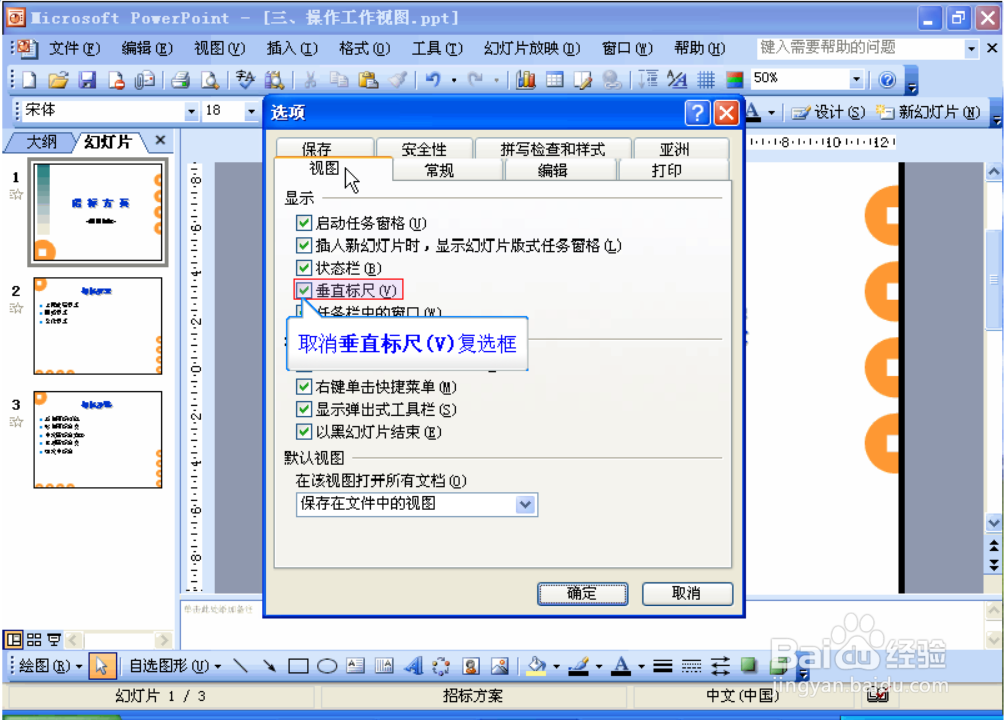Switch to the 拼写检查和样式 tab
The image size is (1004, 720).
pyautogui.click(x=553, y=149)
